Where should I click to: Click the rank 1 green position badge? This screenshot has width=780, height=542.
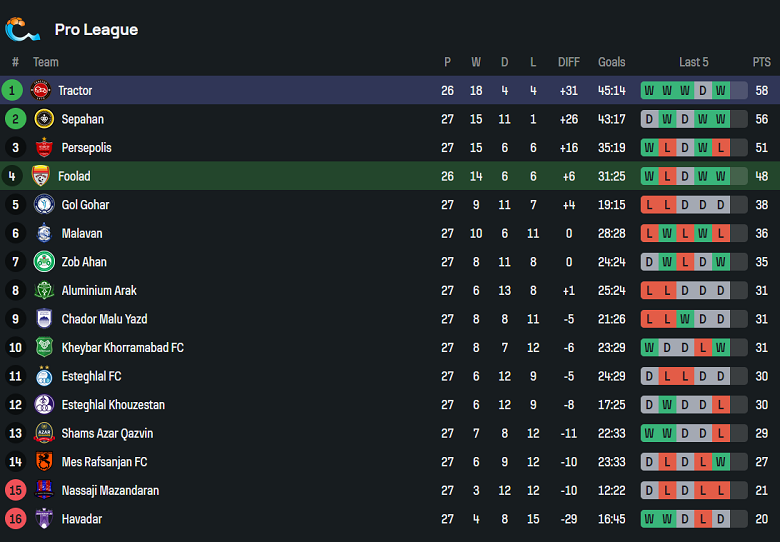tap(13, 91)
